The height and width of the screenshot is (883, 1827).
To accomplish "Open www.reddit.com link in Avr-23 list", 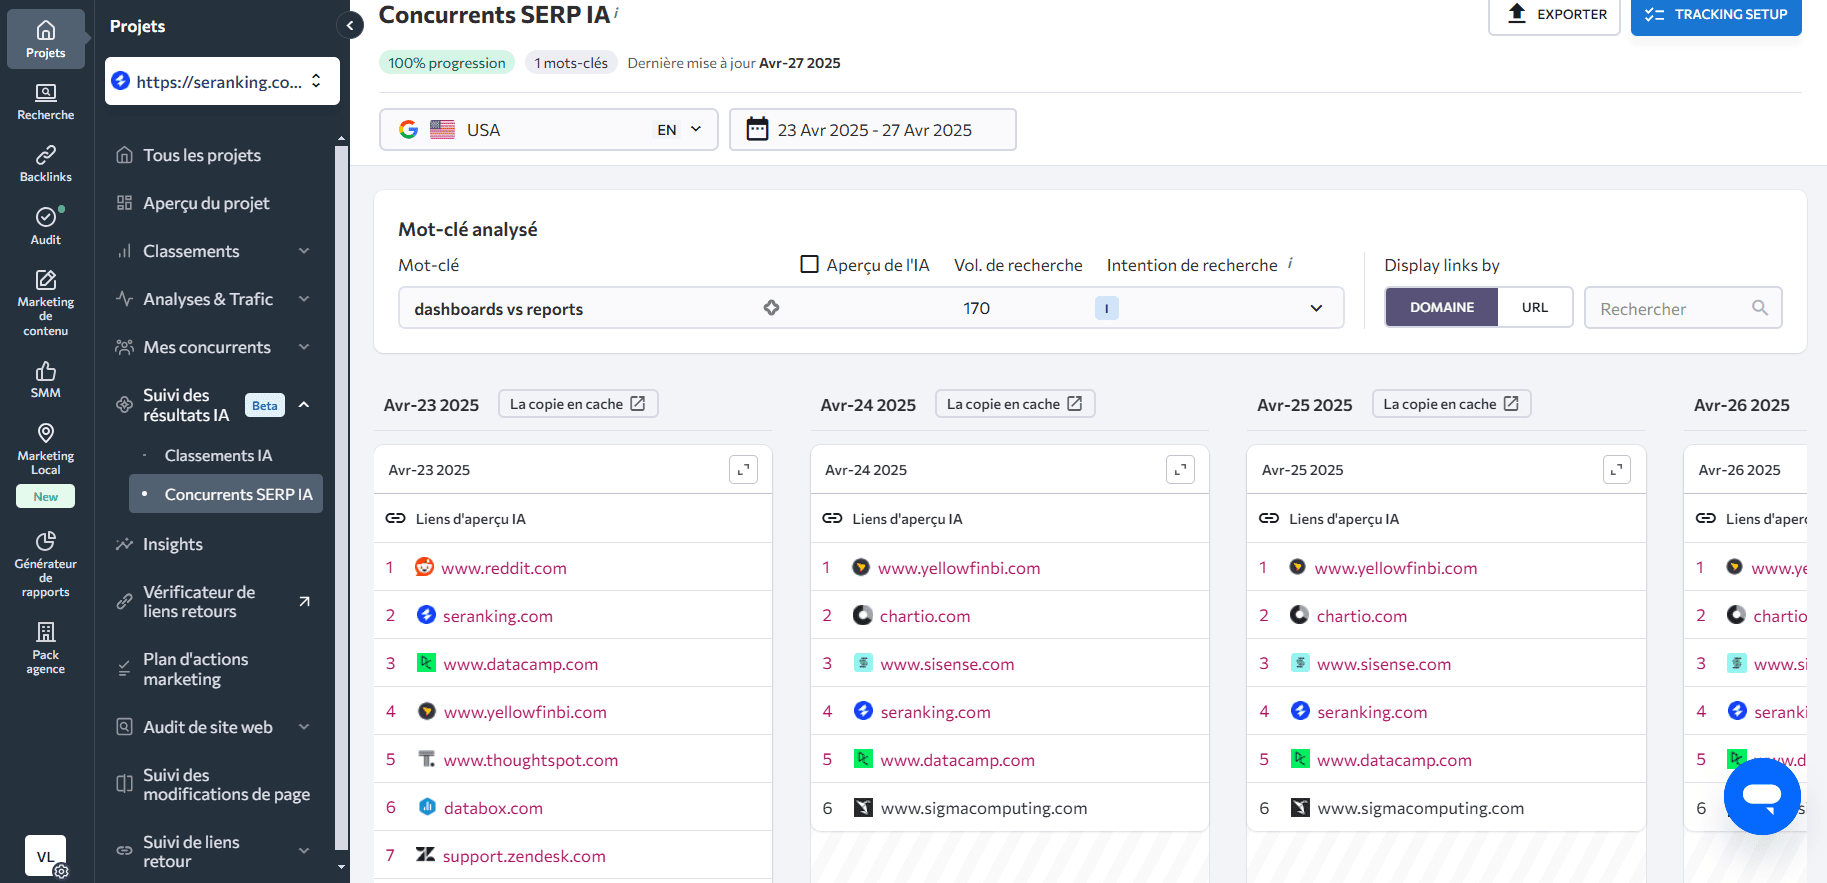I will [504, 568].
